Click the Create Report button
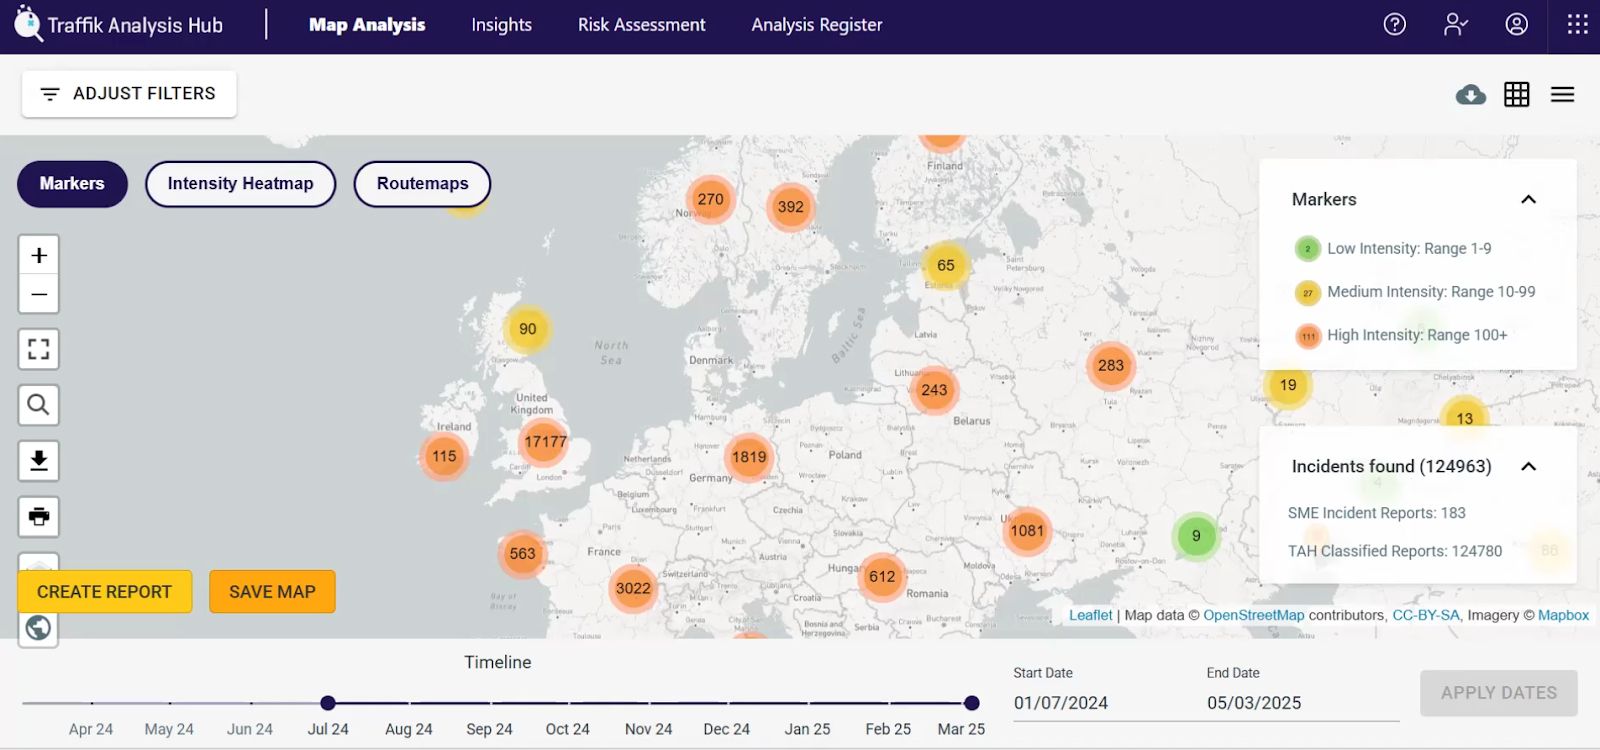The height and width of the screenshot is (750, 1600). point(104,592)
